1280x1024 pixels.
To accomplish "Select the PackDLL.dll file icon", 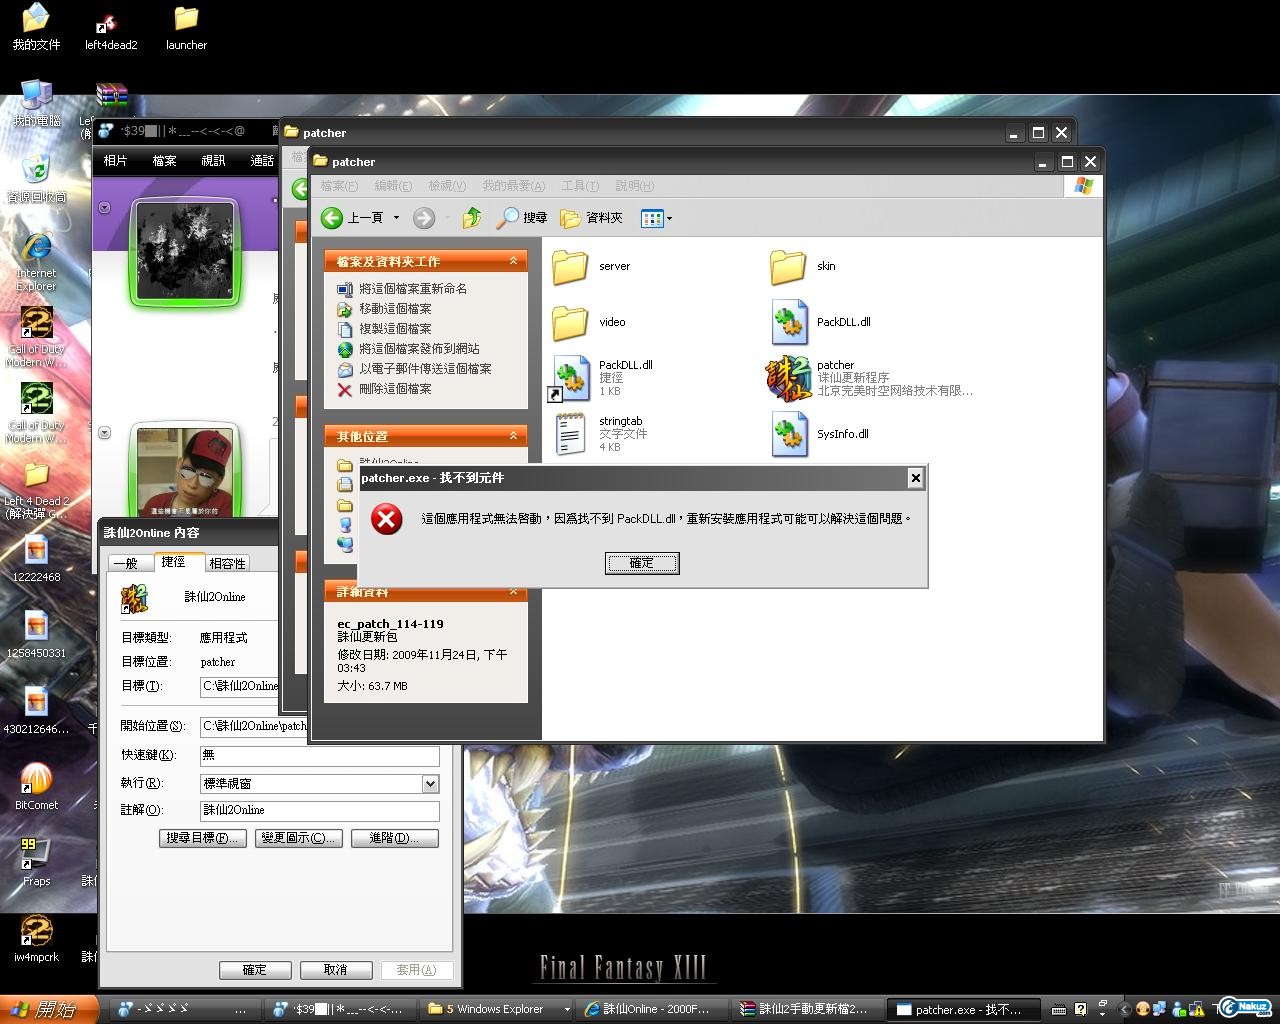I will click(789, 322).
